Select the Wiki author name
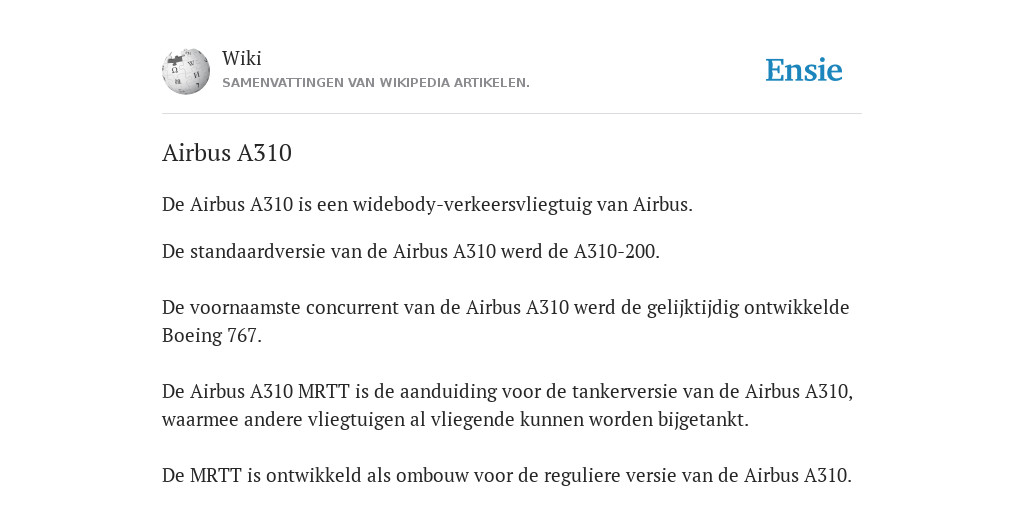This screenshot has width=1024, height=512. point(242,58)
